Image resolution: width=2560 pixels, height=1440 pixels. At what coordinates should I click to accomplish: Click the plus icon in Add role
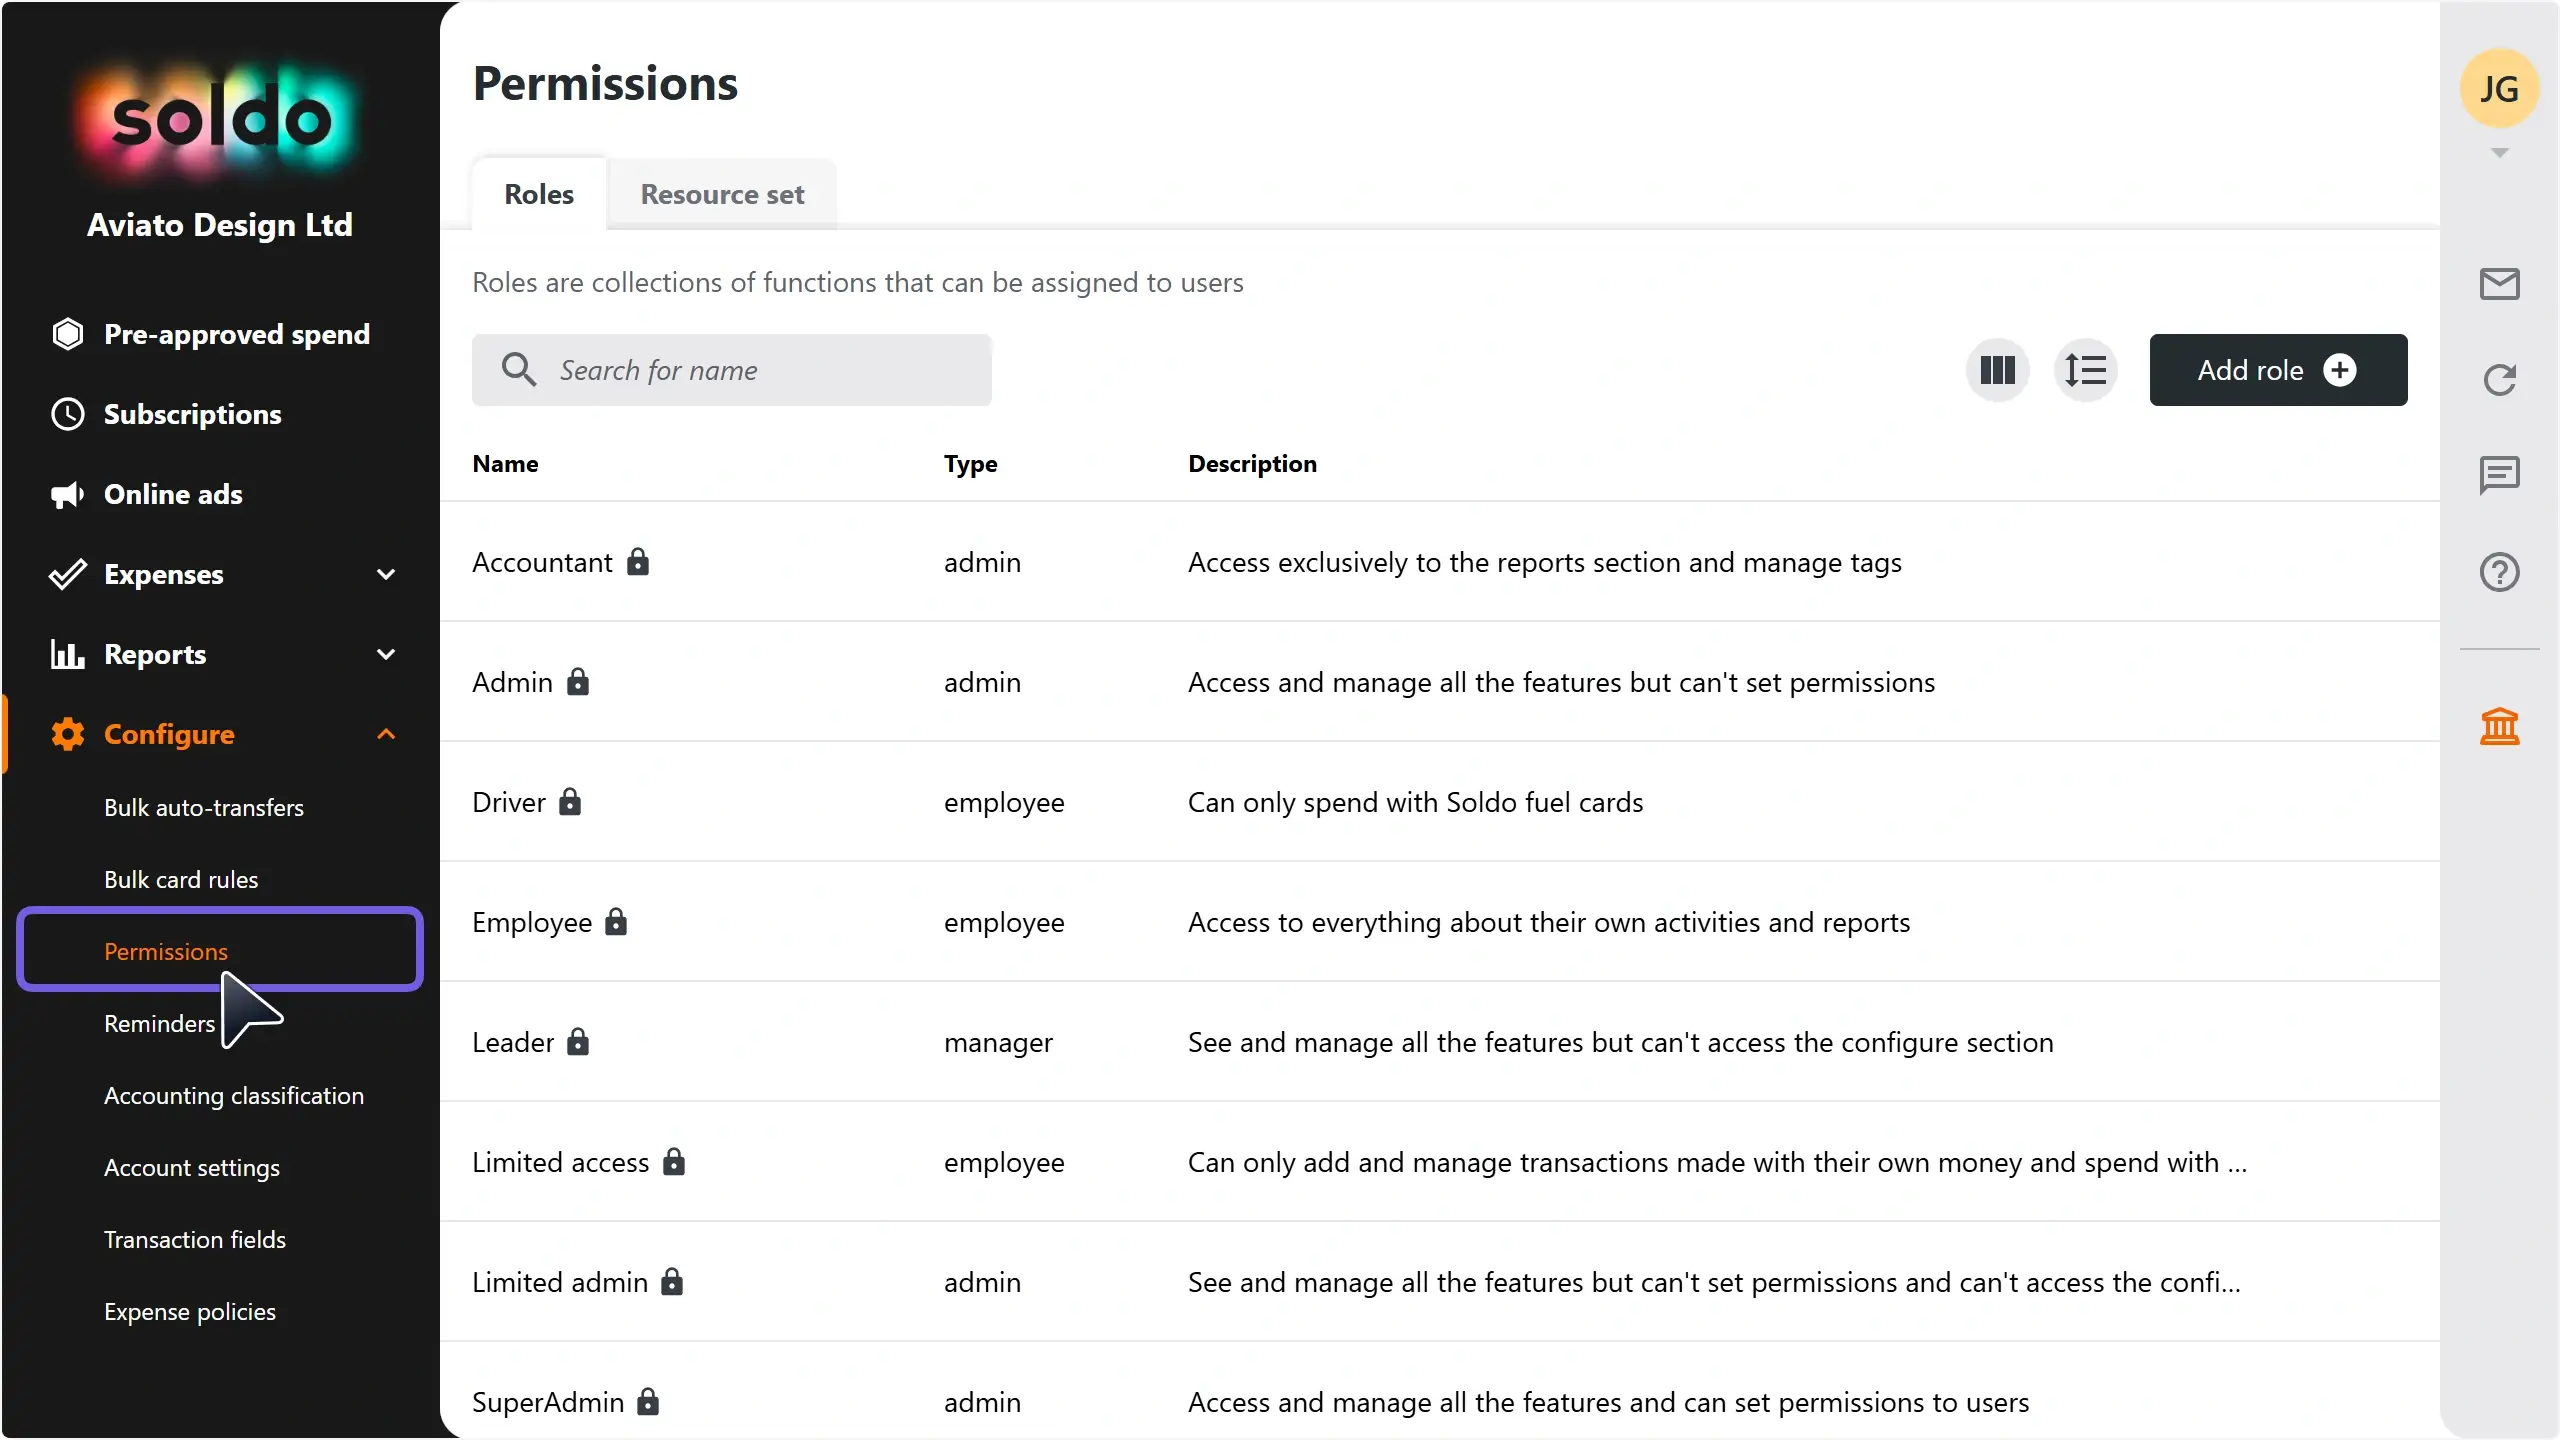[x=2340, y=370]
